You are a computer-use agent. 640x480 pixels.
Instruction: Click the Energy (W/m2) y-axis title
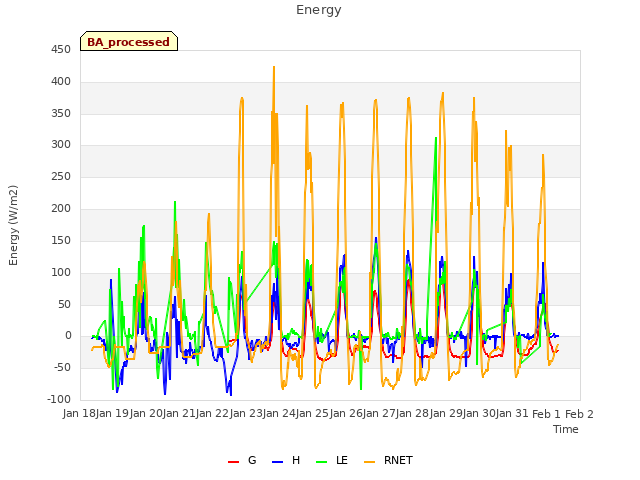tap(13, 225)
